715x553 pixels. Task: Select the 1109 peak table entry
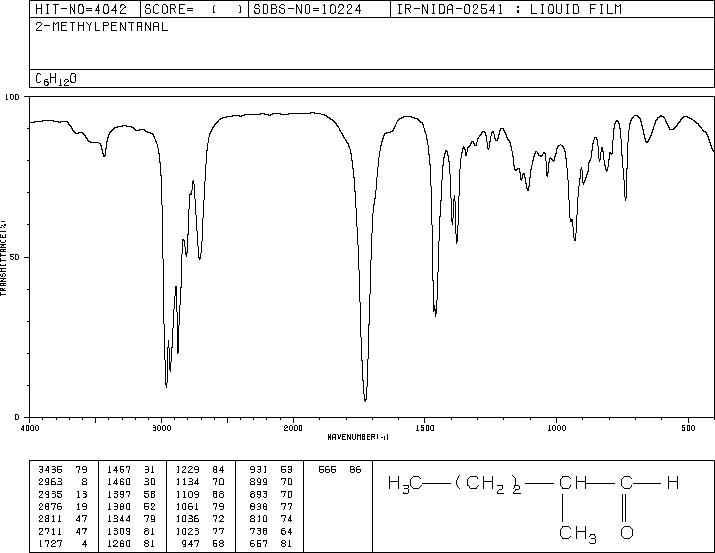pyautogui.click(x=200, y=494)
